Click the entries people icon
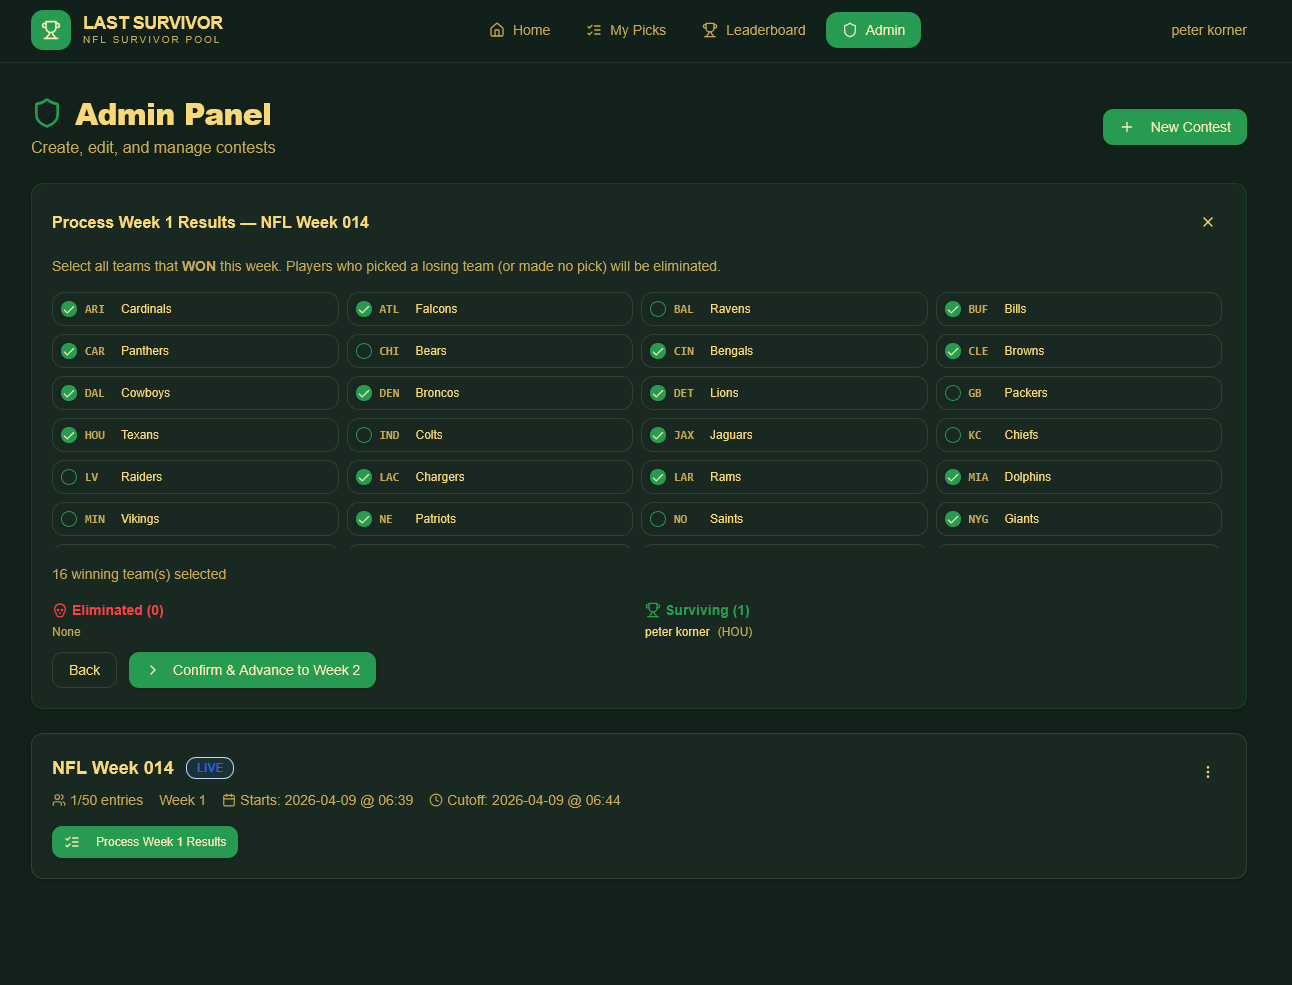Image resolution: width=1292 pixels, height=985 pixels. point(59,800)
